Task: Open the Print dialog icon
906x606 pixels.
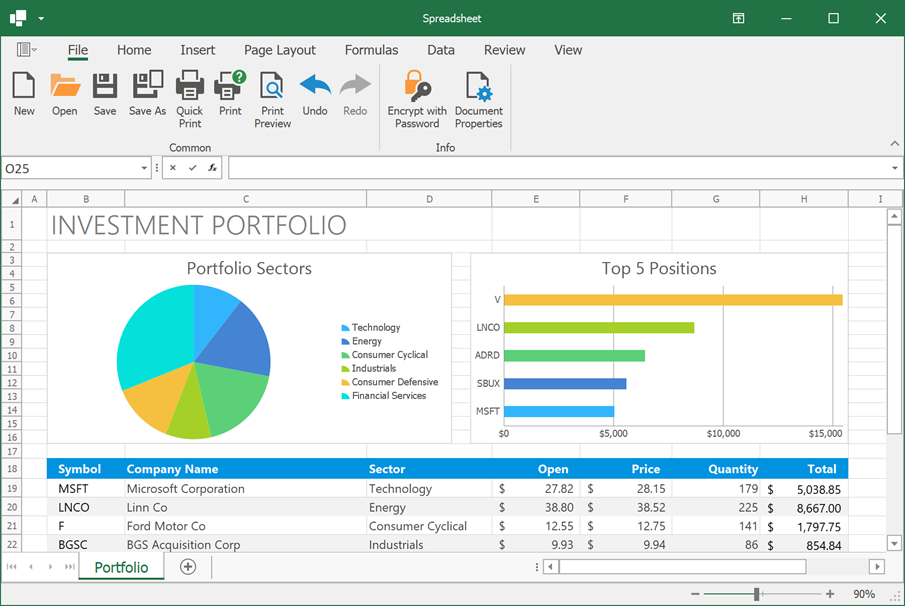Action: pos(230,94)
